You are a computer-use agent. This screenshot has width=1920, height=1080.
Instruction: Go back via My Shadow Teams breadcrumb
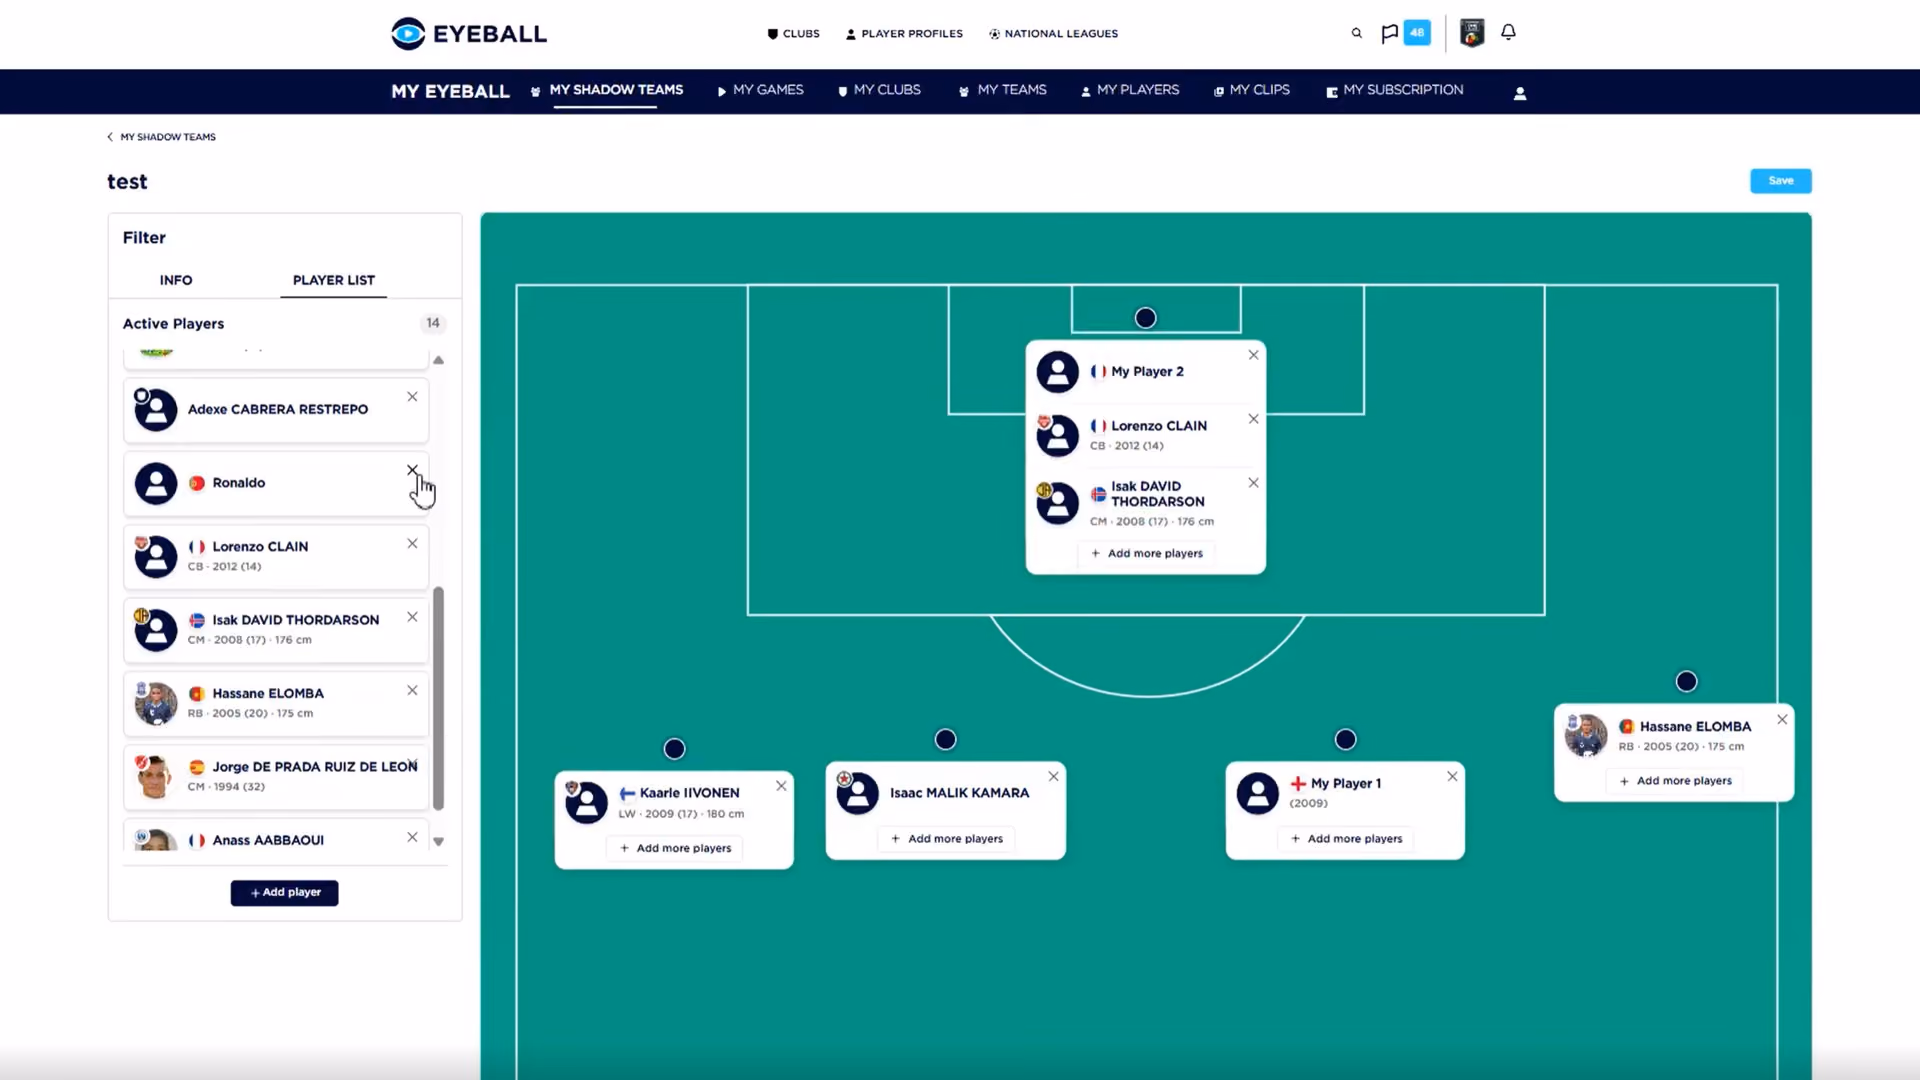(162, 137)
